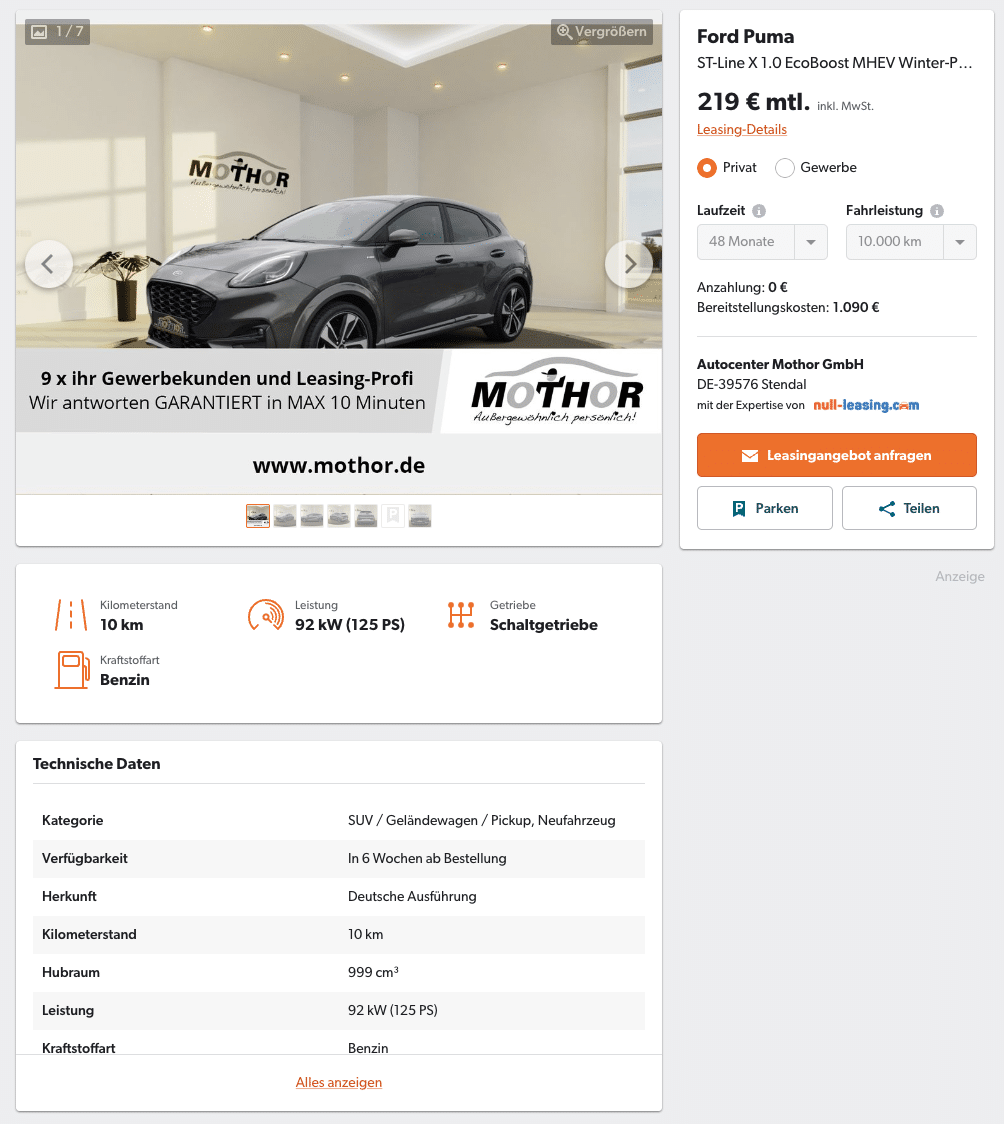
Task: Click the image counter icon 1/7
Action: pyautogui.click(x=39, y=32)
